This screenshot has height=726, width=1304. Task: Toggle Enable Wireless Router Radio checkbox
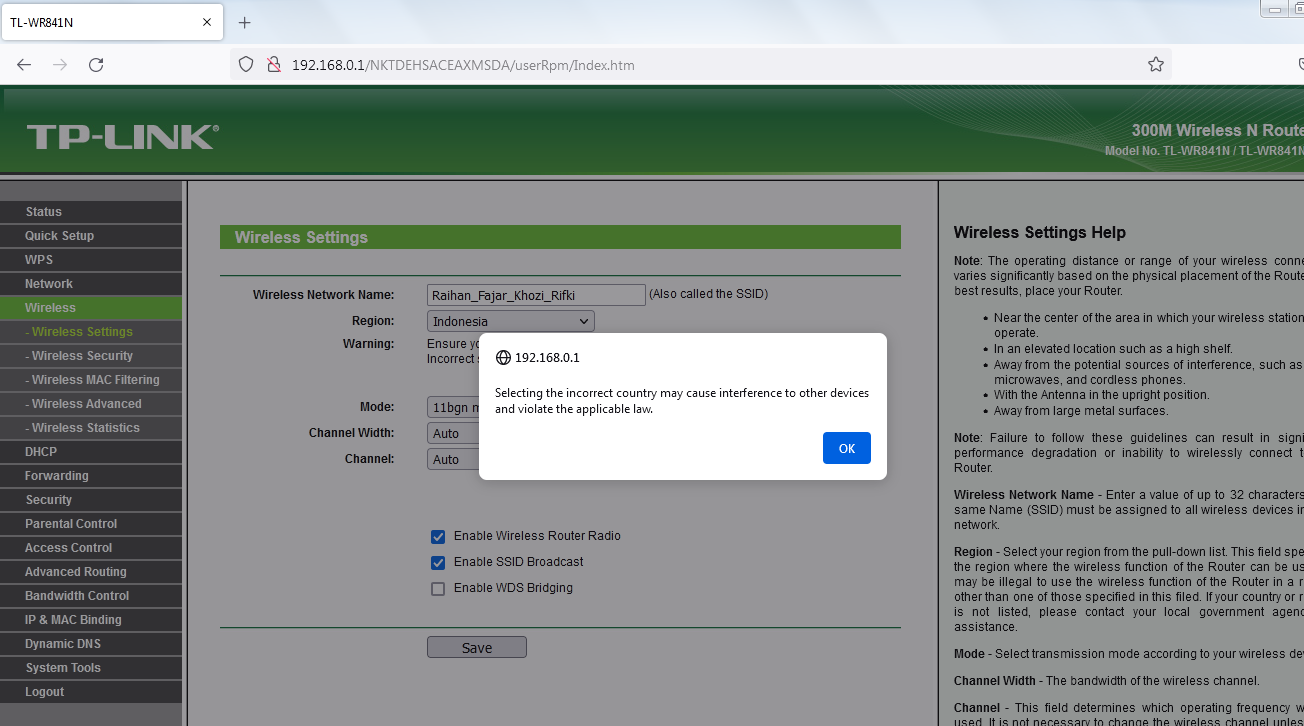coord(438,537)
